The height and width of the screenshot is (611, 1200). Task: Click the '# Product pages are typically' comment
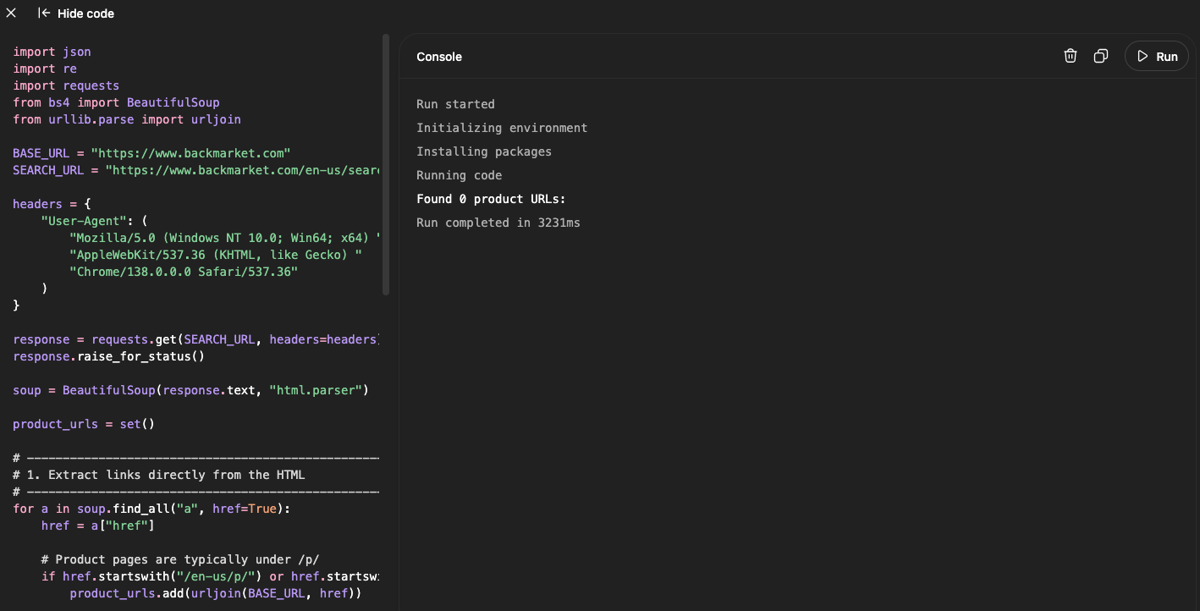pyautogui.click(x=180, y=560)
